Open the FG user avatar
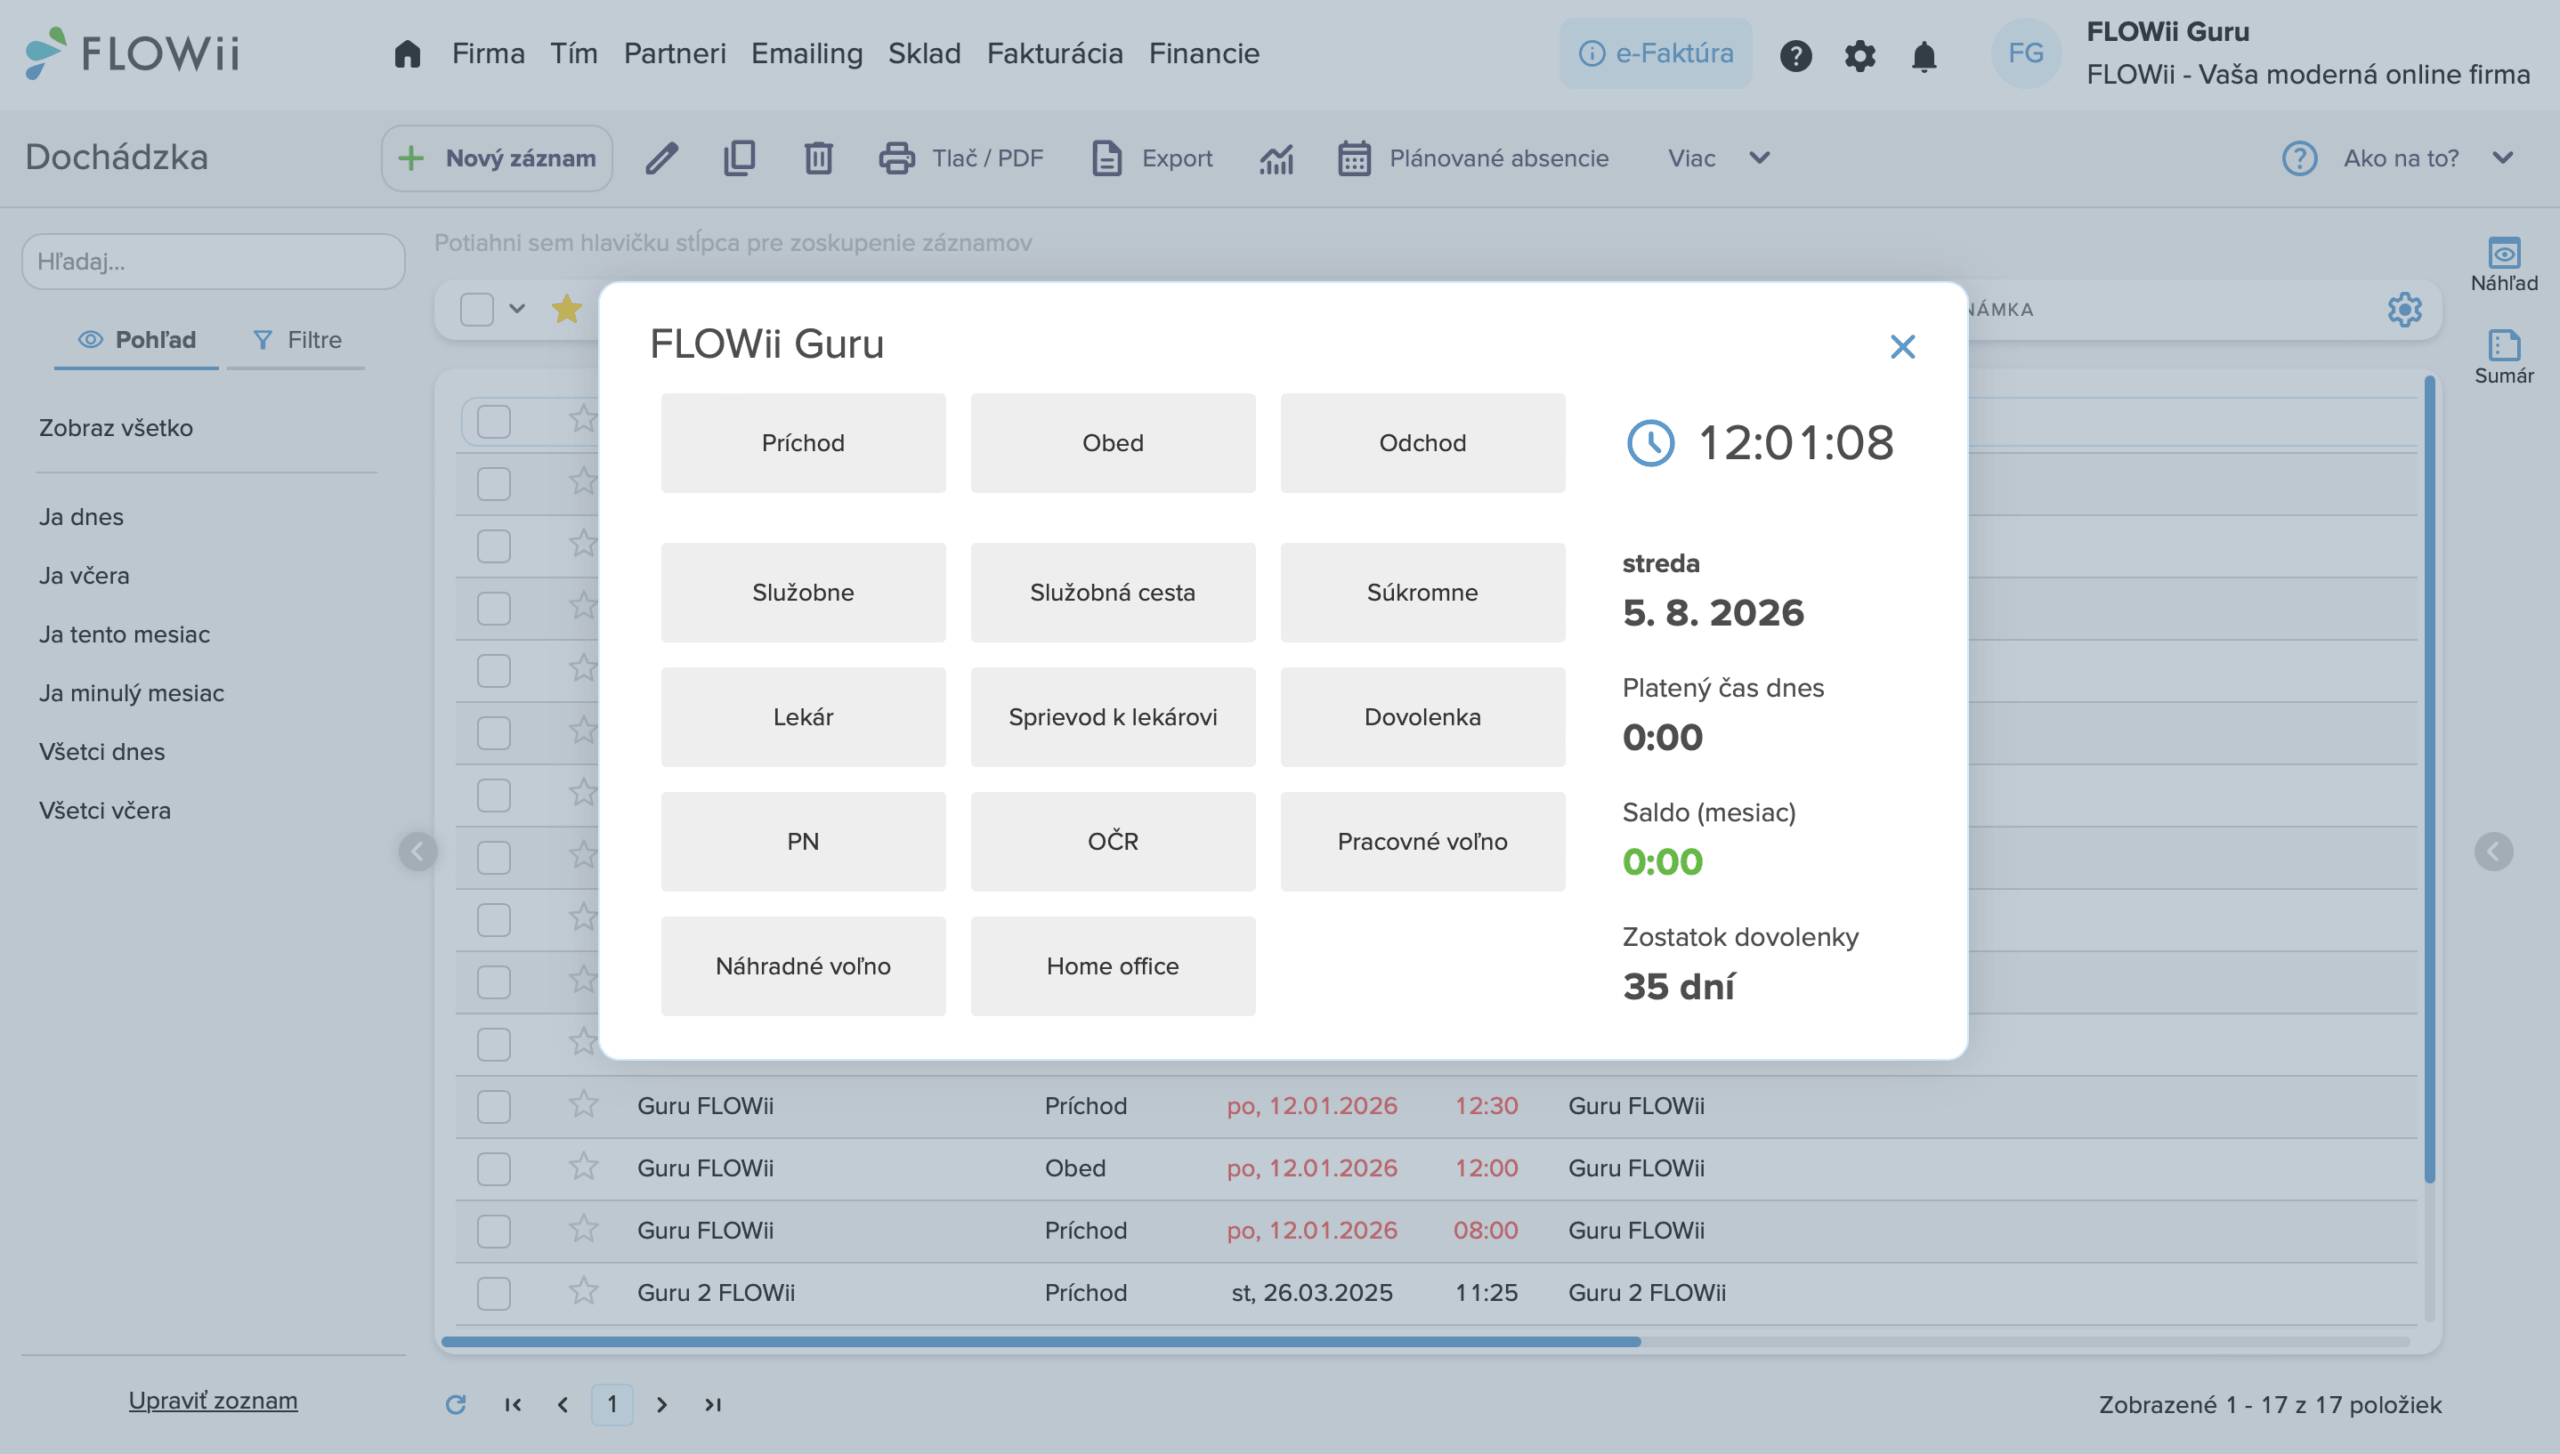This screenshot has width=2560, height=1454. 2026,53
